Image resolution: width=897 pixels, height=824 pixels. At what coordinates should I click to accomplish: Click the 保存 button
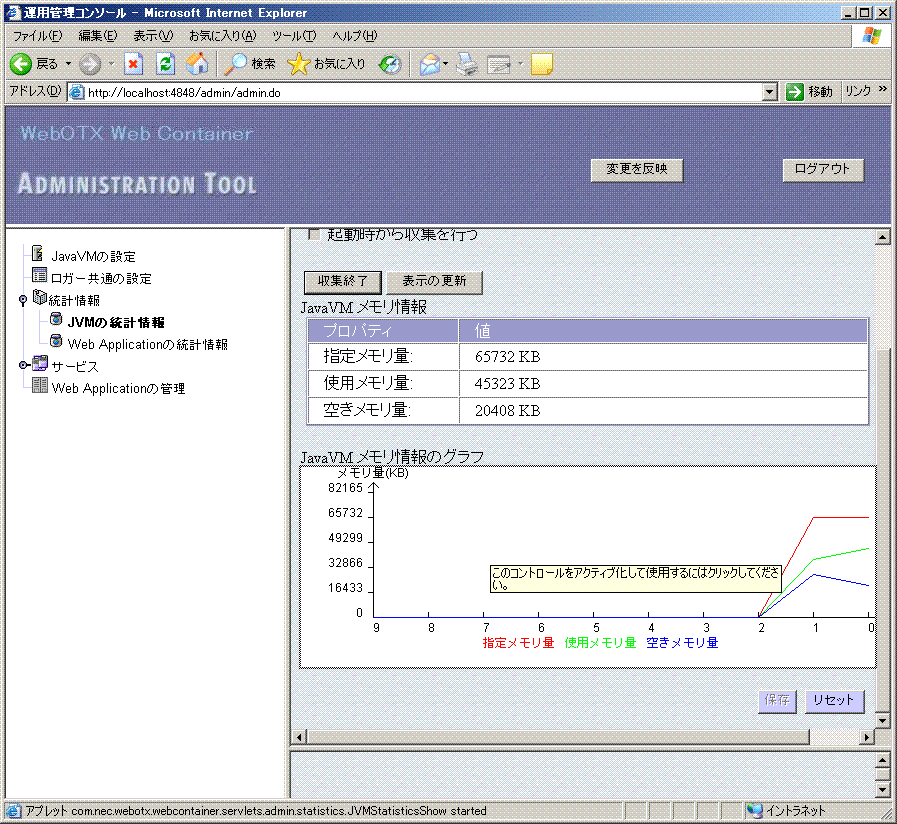[777, 700]
